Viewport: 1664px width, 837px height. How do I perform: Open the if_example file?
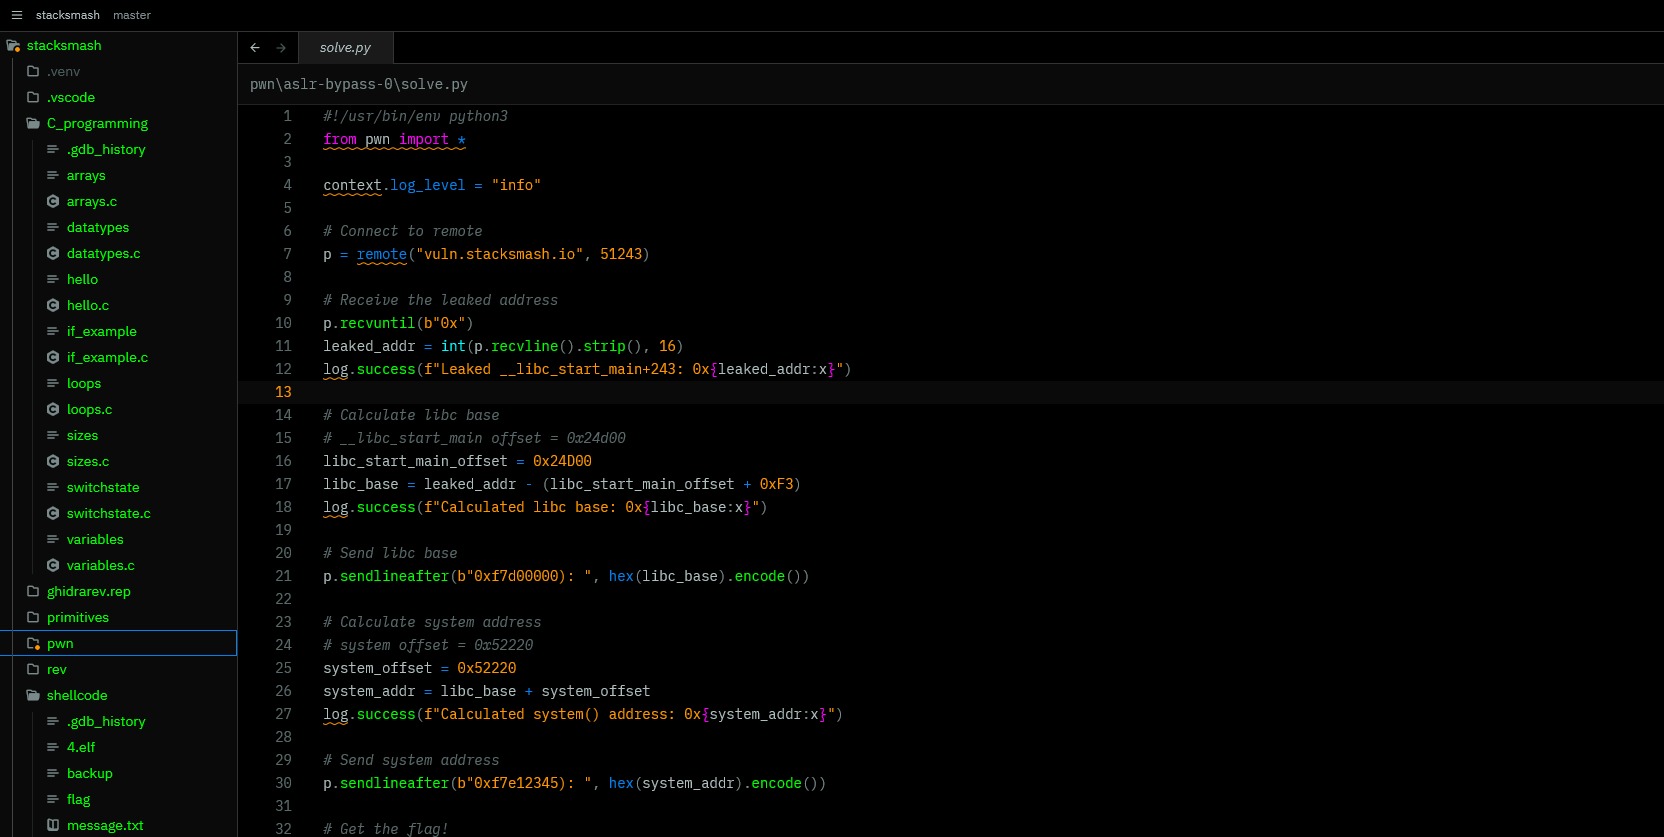coord(102,331)
